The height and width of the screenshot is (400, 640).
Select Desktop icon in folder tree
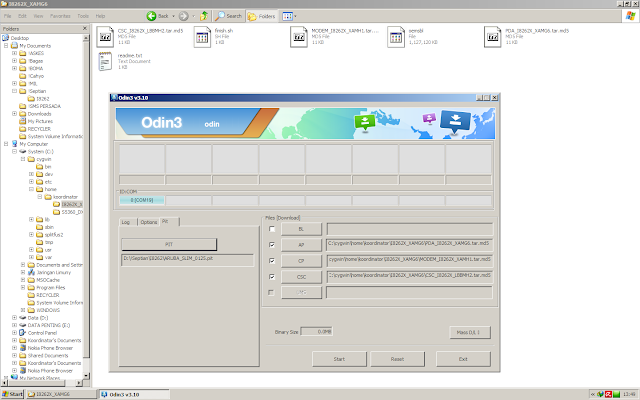point(5,38)
